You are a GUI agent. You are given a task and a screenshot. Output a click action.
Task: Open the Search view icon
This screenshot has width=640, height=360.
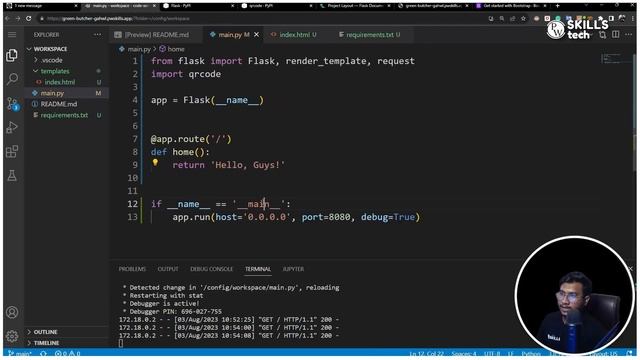[12, 79]
